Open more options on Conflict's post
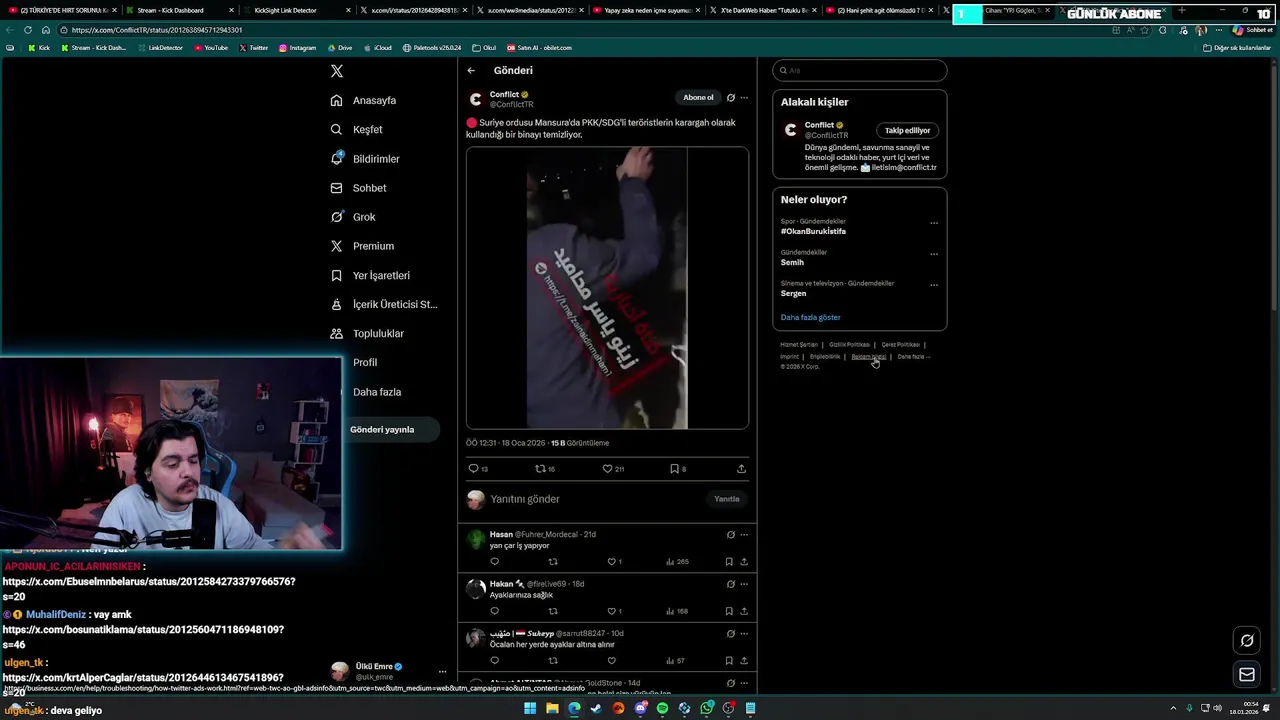 [x=744, y=98]
